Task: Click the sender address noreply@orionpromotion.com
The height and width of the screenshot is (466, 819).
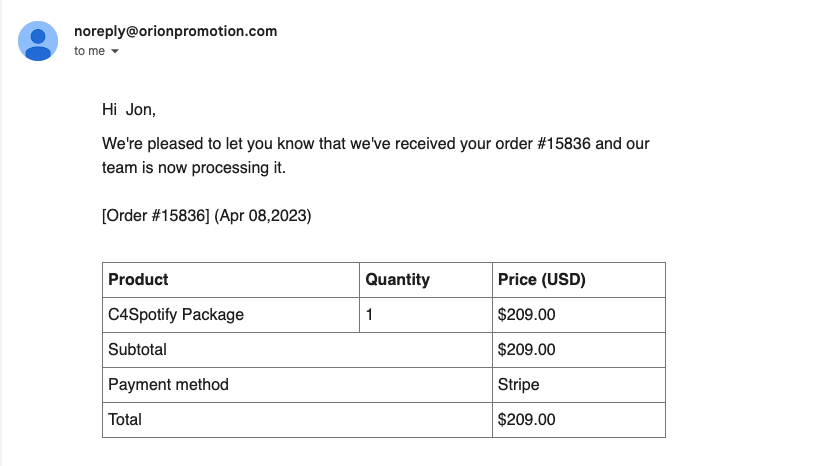Action: click(176, 31)
